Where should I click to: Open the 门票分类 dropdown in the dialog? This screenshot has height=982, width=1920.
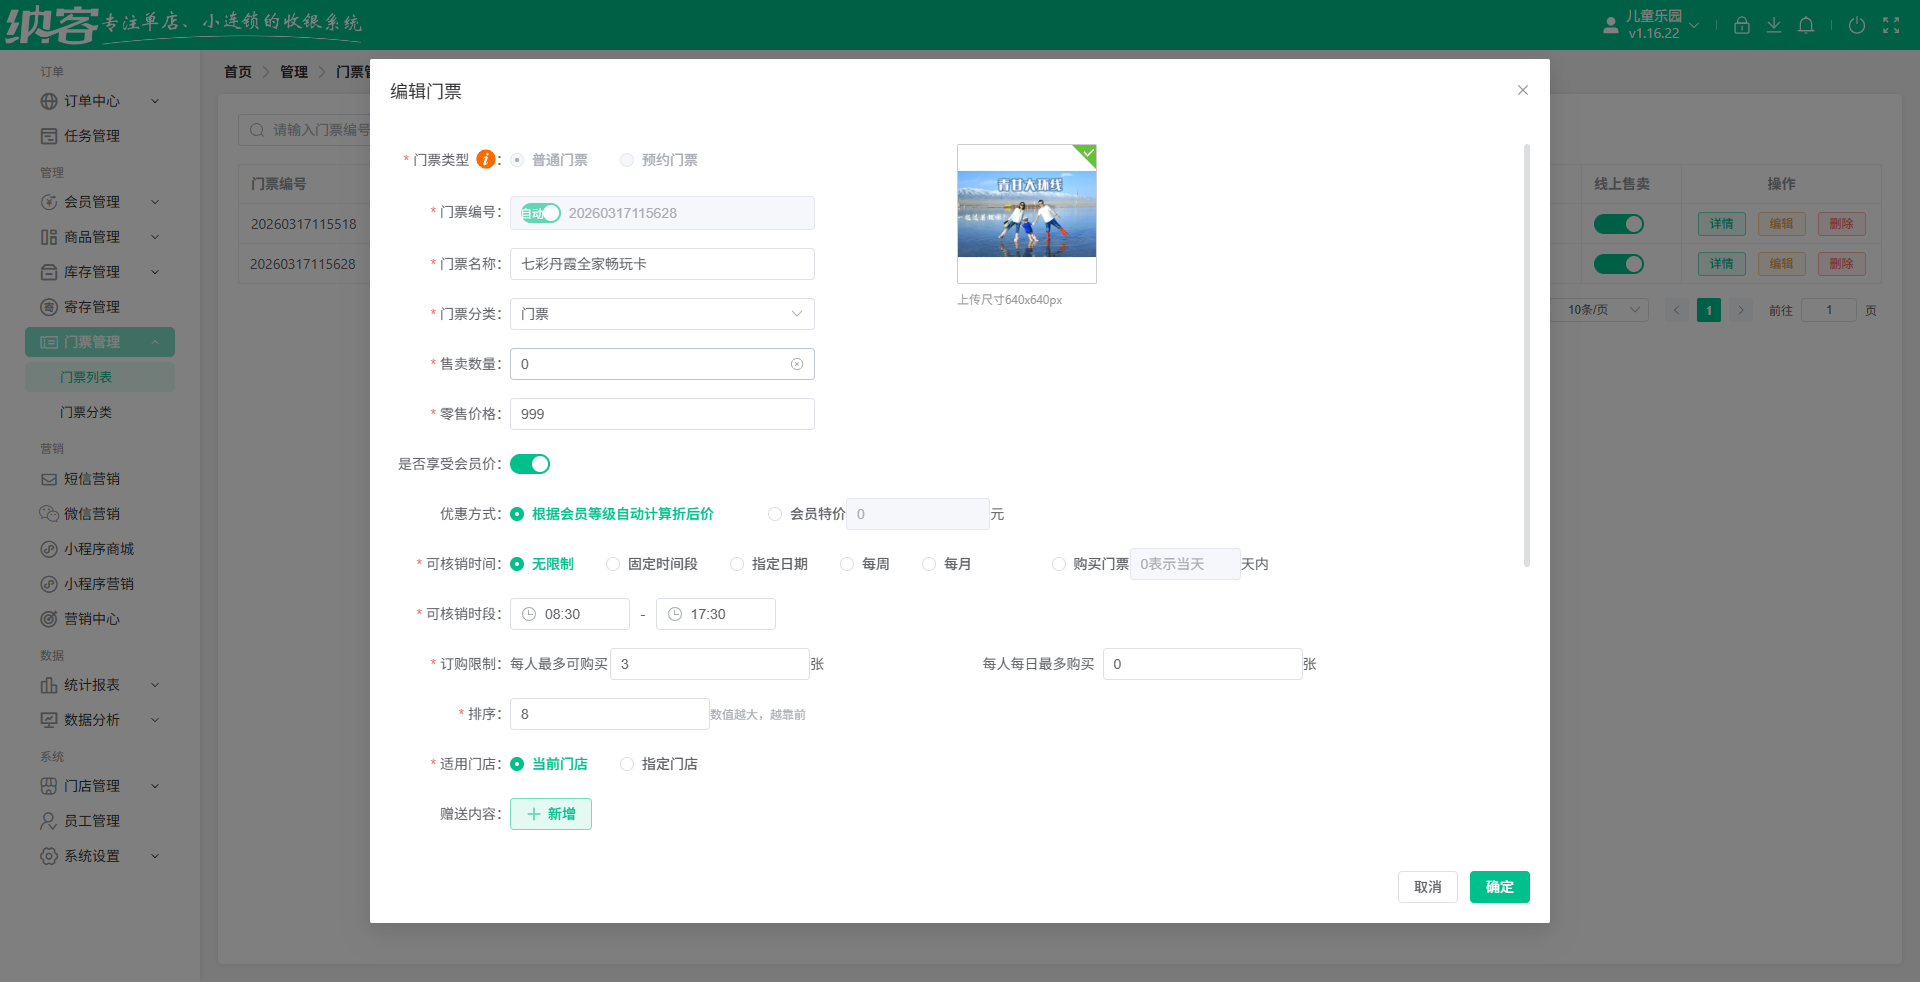click(x=661, y=314)
